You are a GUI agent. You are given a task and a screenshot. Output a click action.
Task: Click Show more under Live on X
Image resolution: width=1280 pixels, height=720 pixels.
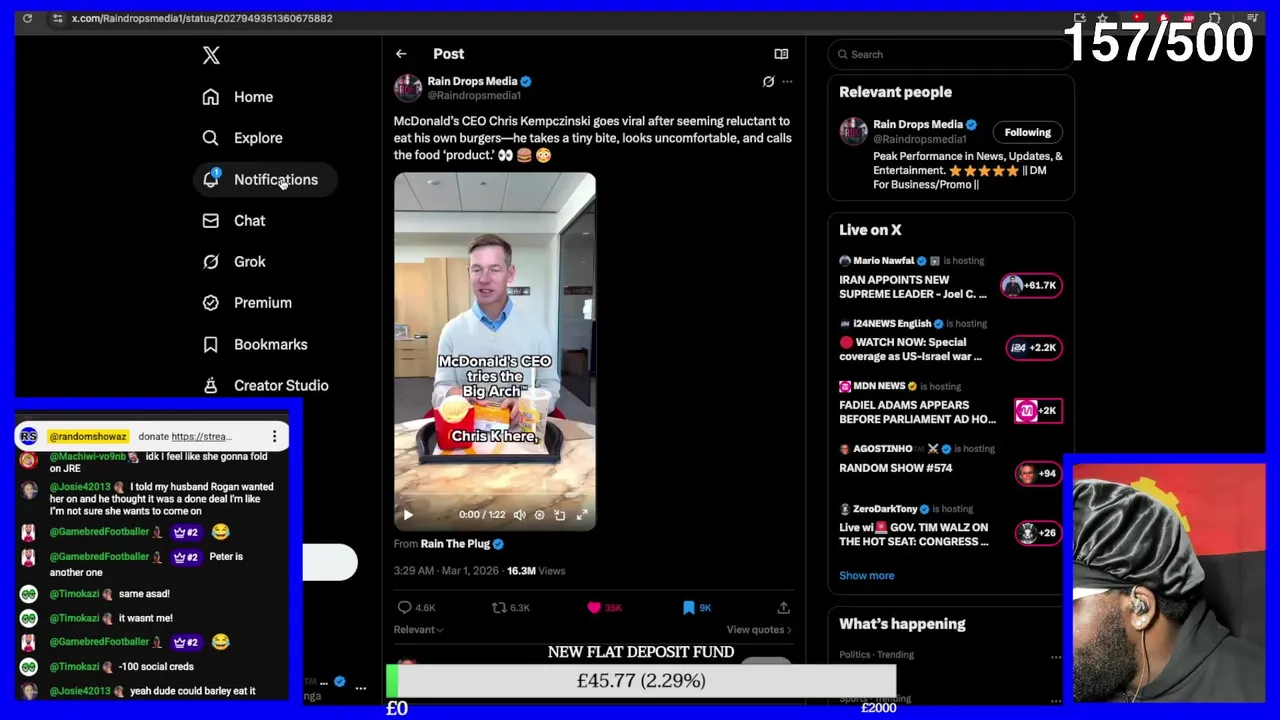(x=866, y=576)
